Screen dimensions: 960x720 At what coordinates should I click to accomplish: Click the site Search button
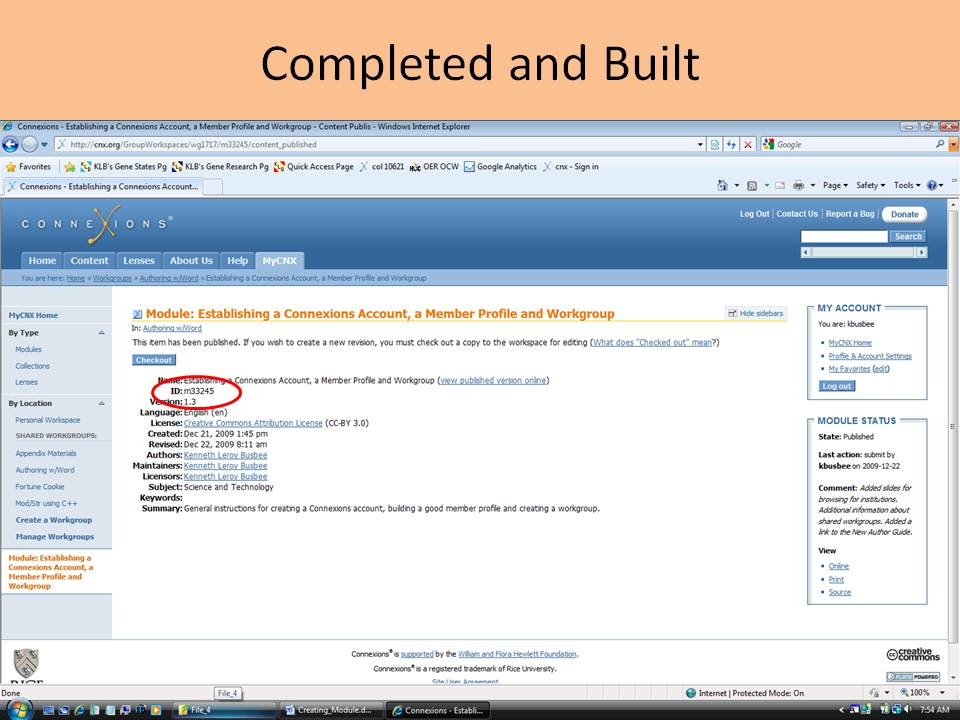click(x=907, y=236)
